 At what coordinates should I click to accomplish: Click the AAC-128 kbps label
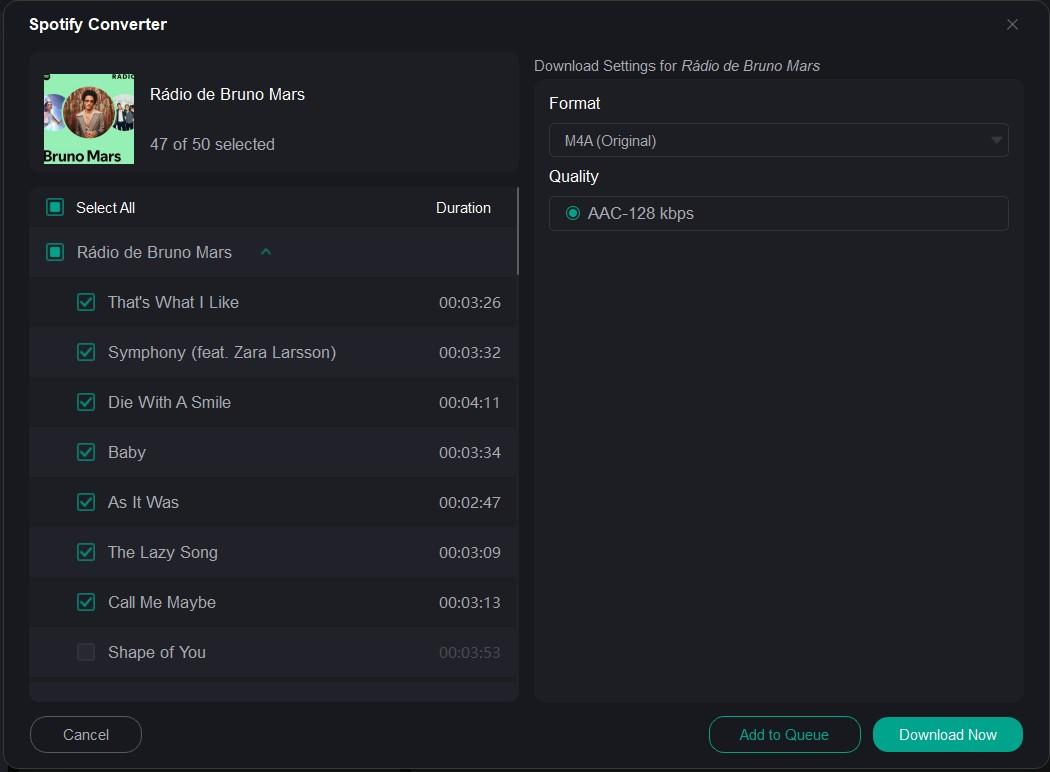(640, 214)
